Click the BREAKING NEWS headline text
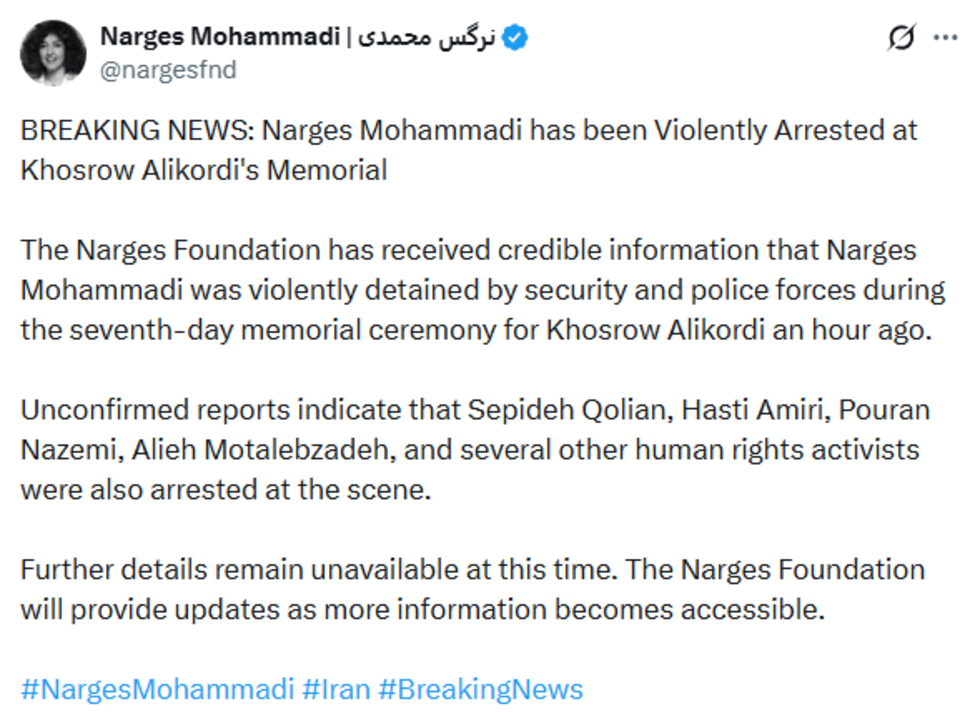Screen dimensions: 980x719 [x=136, y=130]
